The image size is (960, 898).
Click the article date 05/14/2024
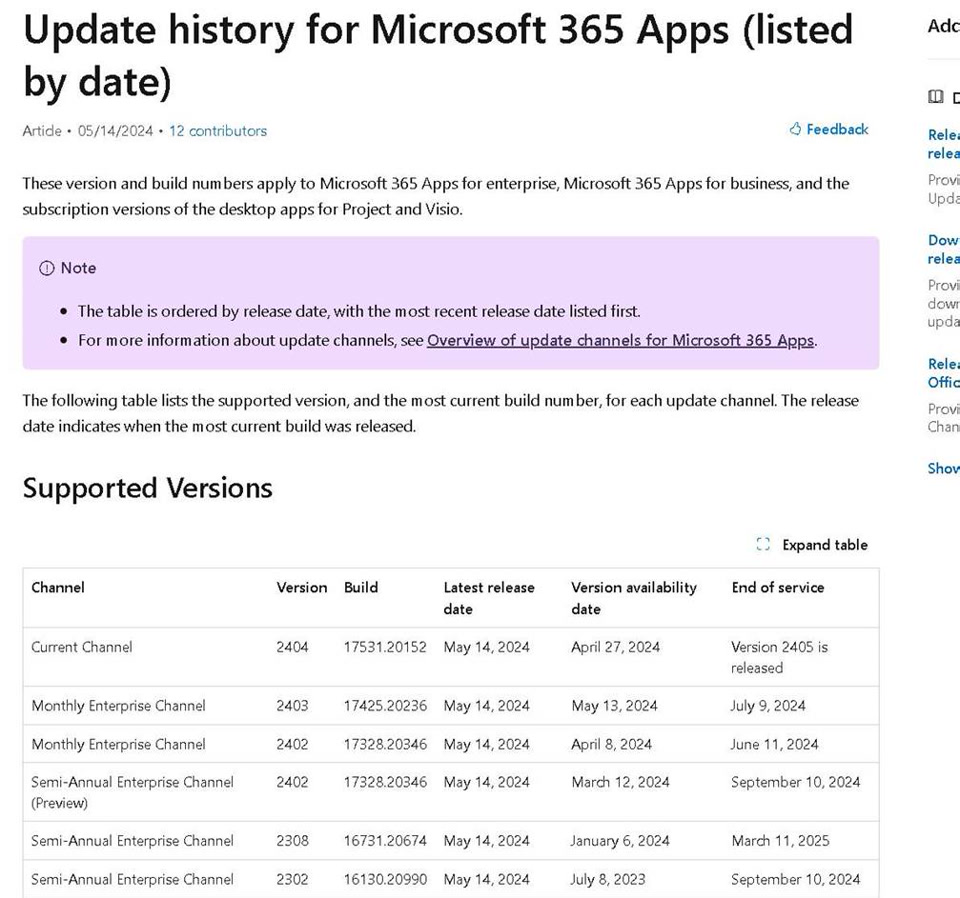[115, 131]
